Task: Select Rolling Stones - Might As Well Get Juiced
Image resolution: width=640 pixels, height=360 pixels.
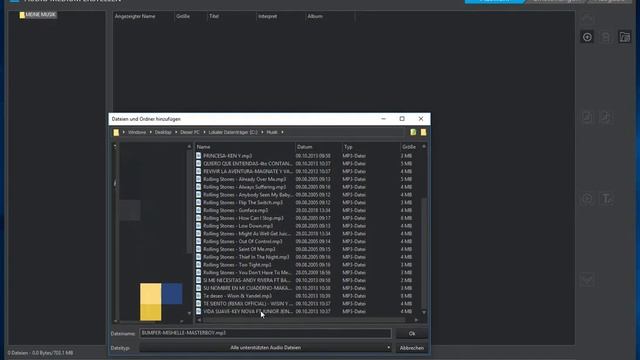Action: click(x=307, y=233)
